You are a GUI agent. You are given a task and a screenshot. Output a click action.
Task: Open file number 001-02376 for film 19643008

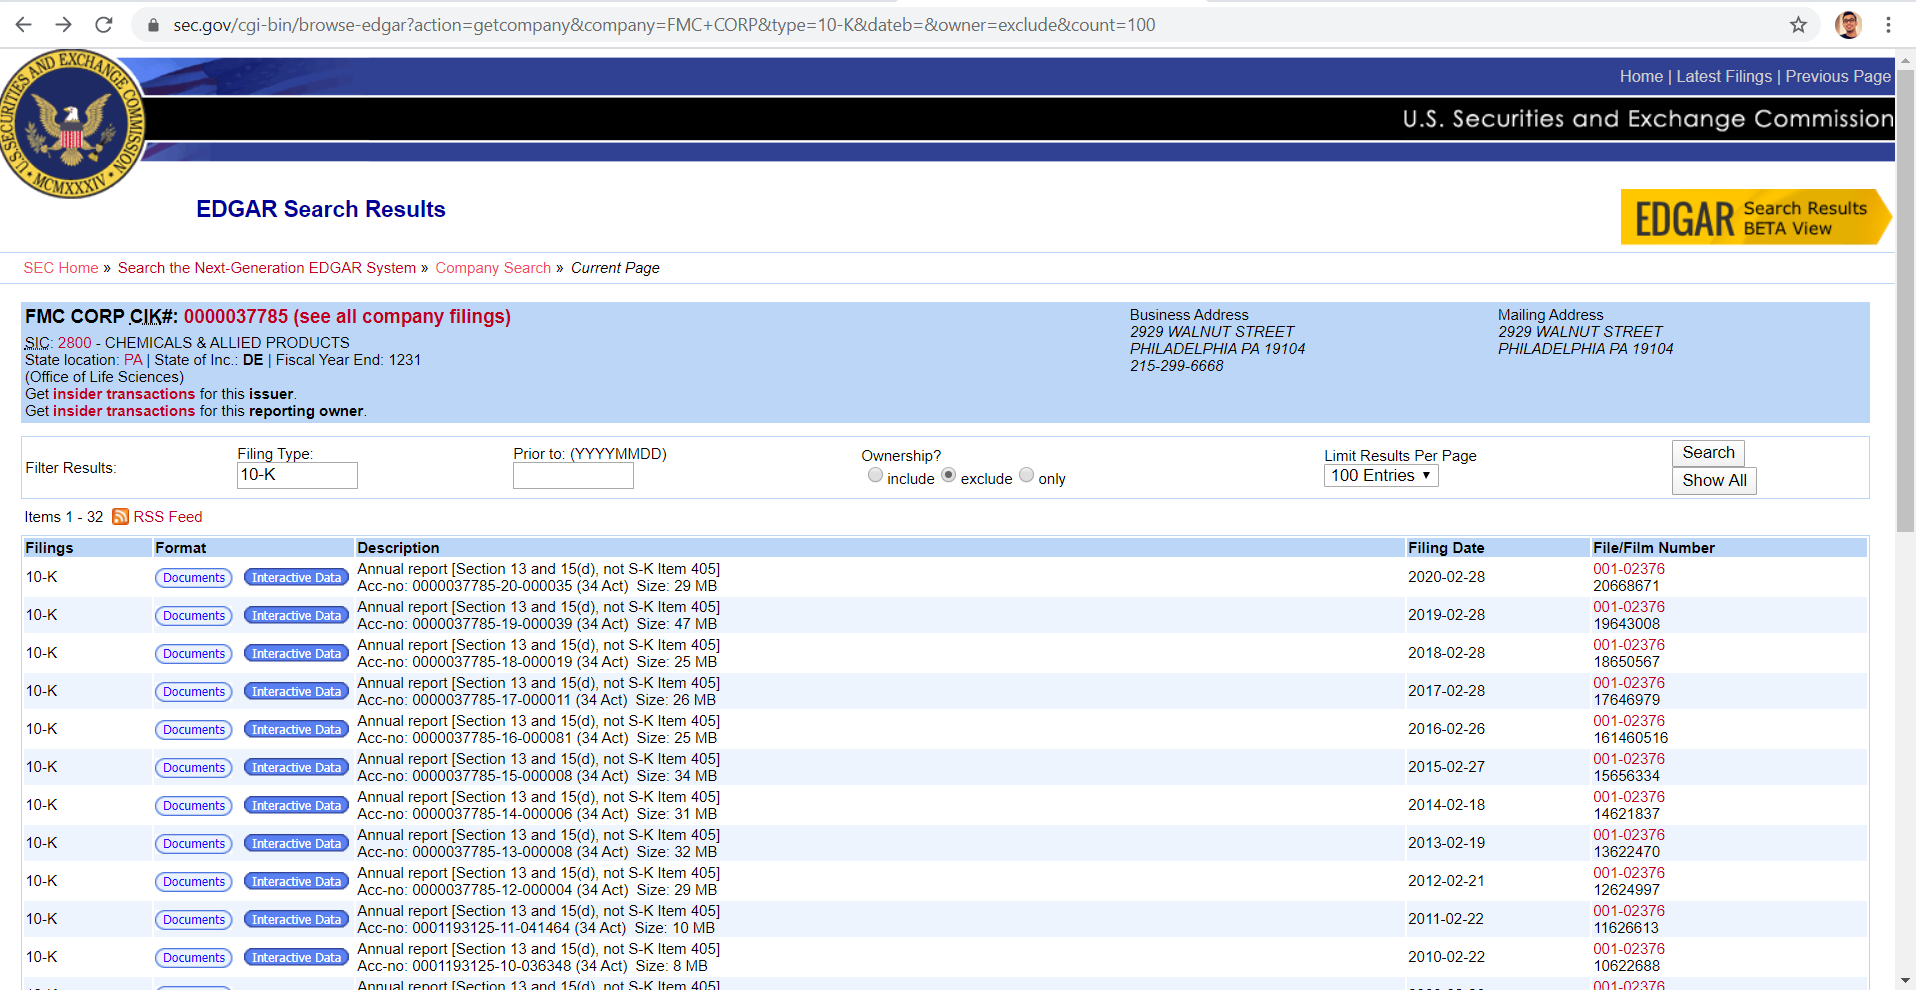coord(1629,607)
